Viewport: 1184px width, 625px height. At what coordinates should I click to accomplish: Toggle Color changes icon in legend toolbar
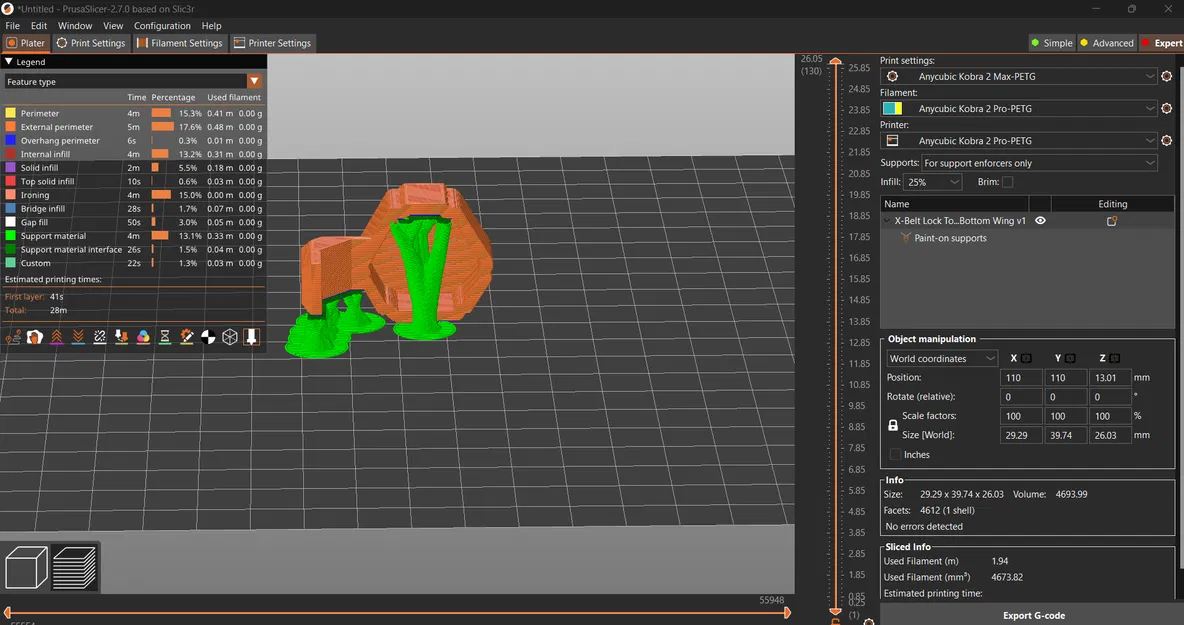(143, 337)
